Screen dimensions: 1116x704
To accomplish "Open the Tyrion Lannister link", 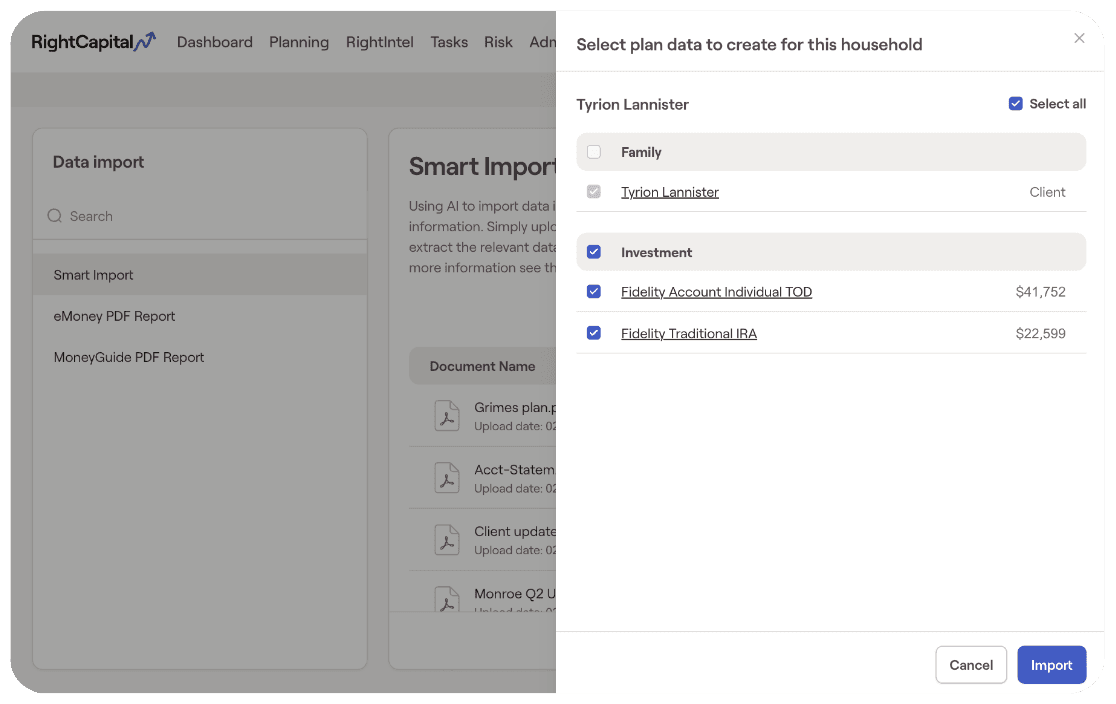I will click(670, 192).
